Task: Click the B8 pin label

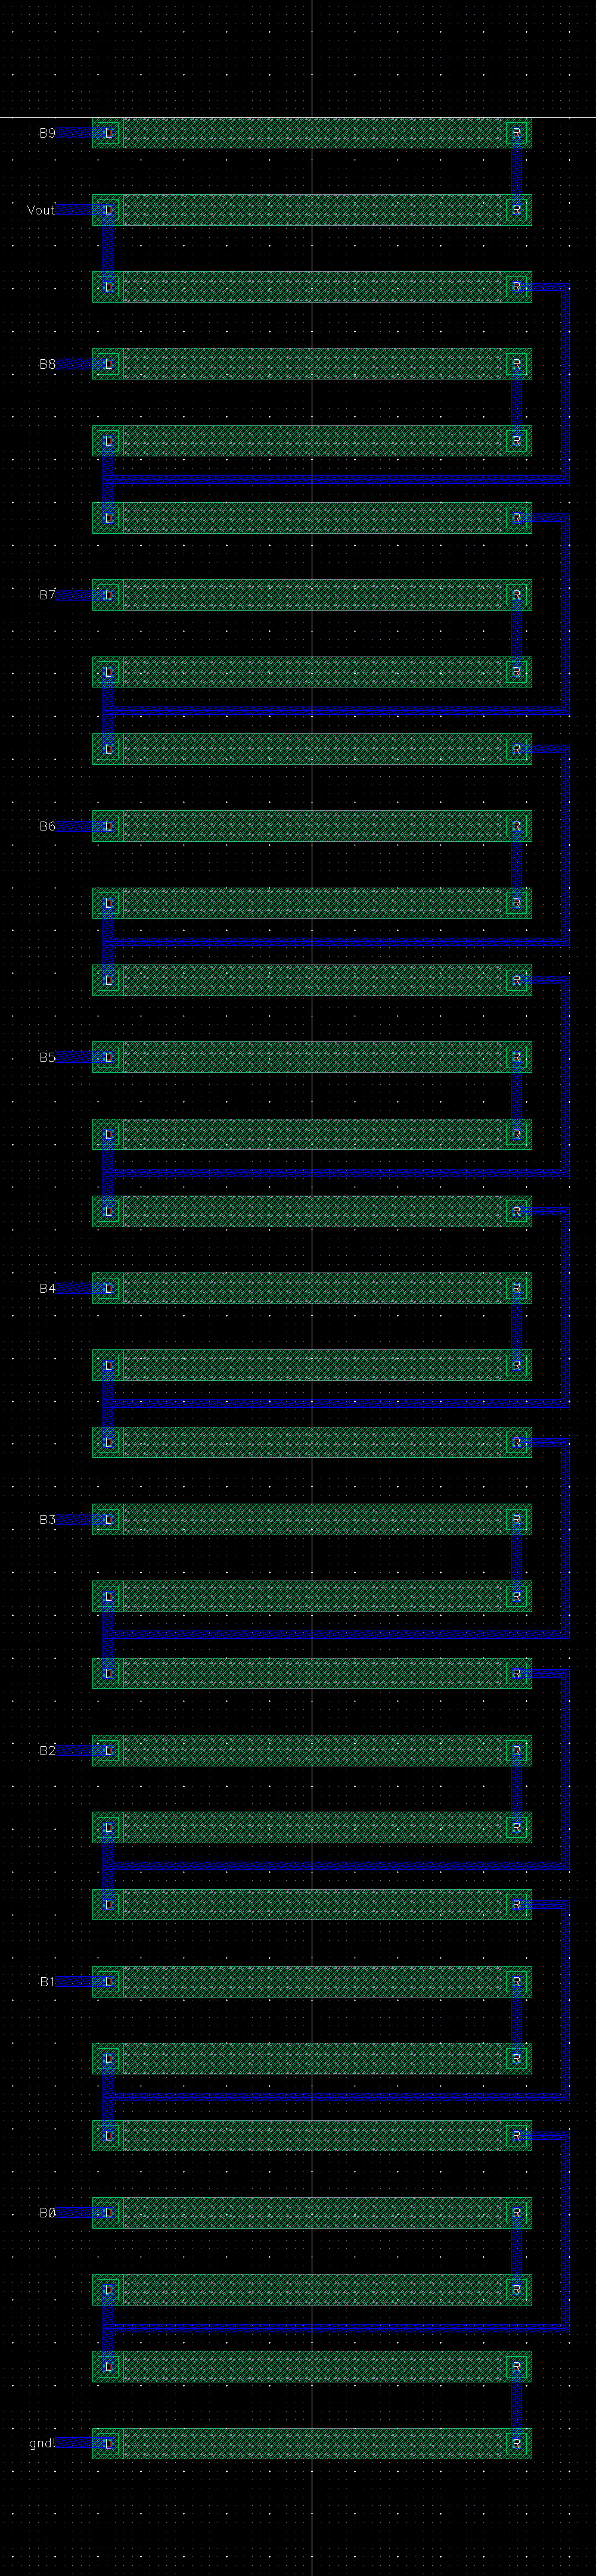Action: pos(47,364)
